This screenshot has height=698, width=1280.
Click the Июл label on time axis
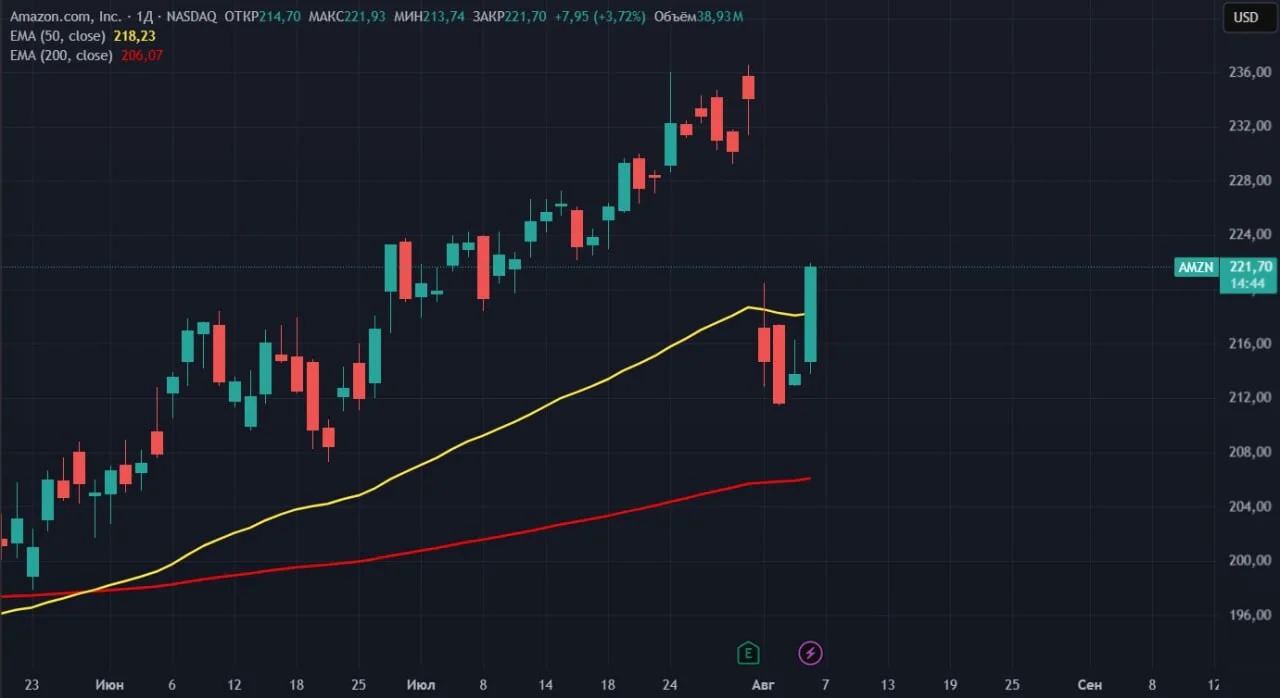[421, 685]
